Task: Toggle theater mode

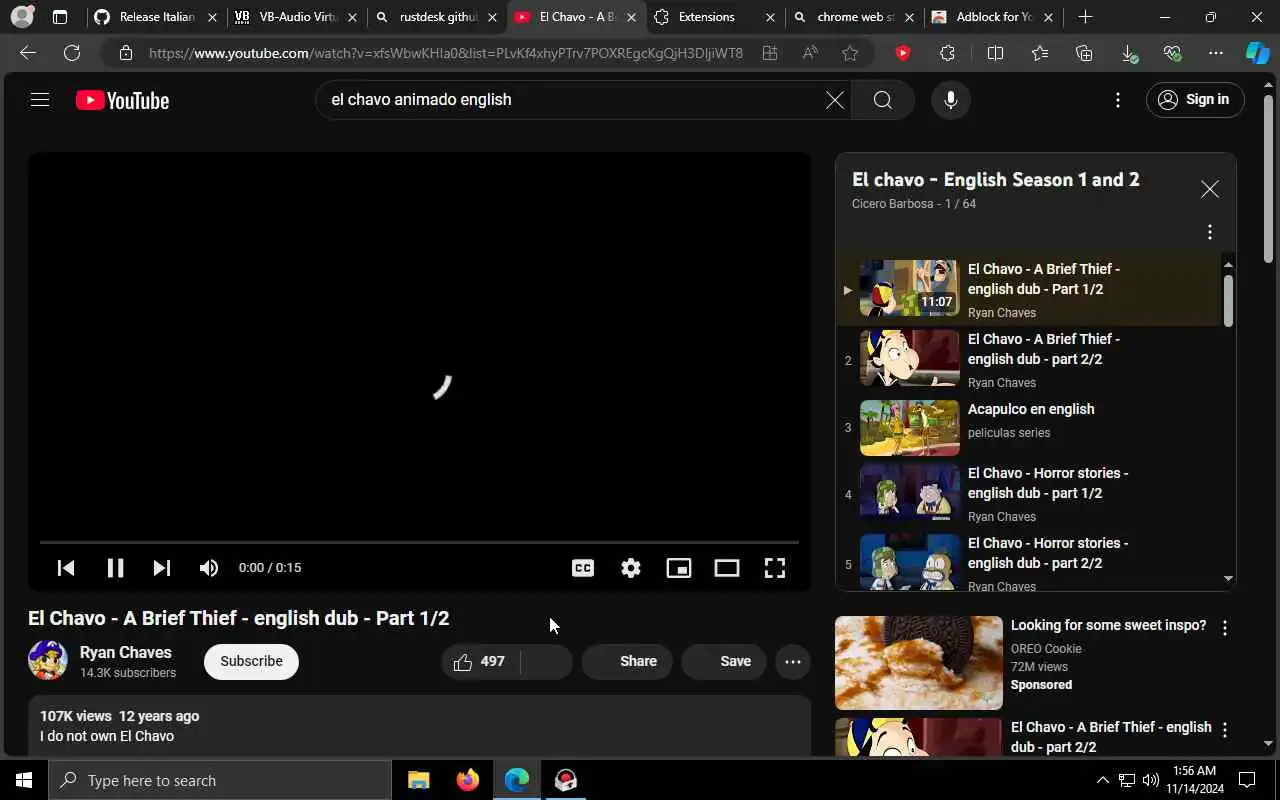Action: click(727, 568)
